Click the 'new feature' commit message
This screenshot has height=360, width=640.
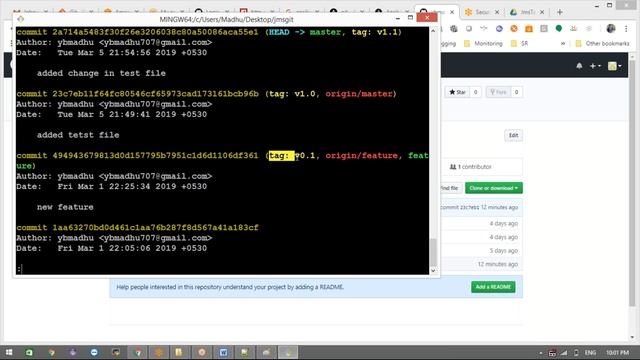coord(65,207)
